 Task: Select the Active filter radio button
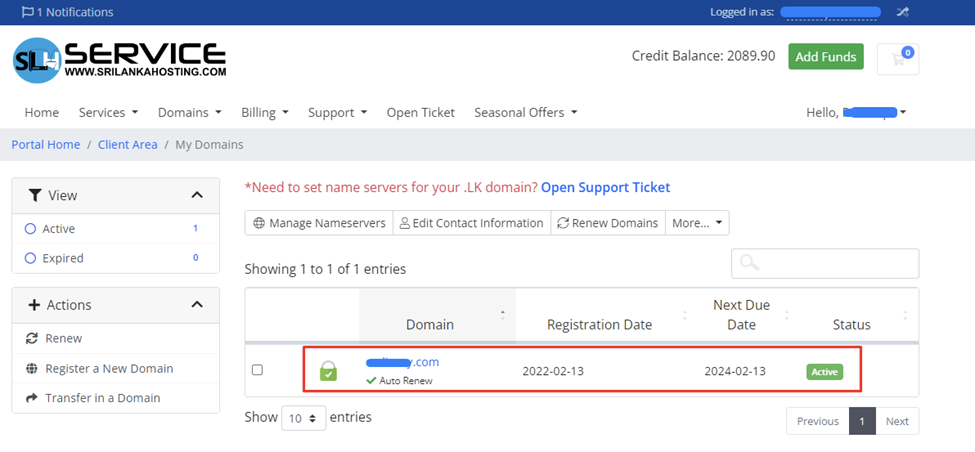[30, 229]
